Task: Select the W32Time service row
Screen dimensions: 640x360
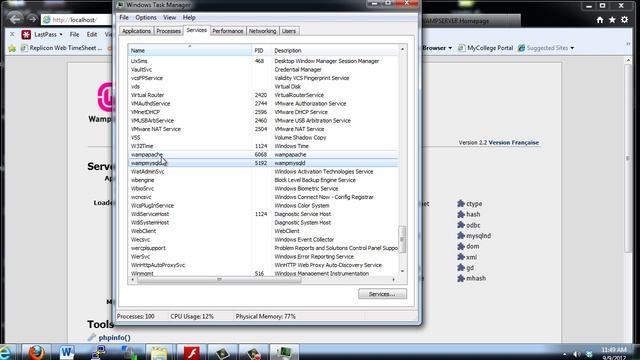Action: 263,146
